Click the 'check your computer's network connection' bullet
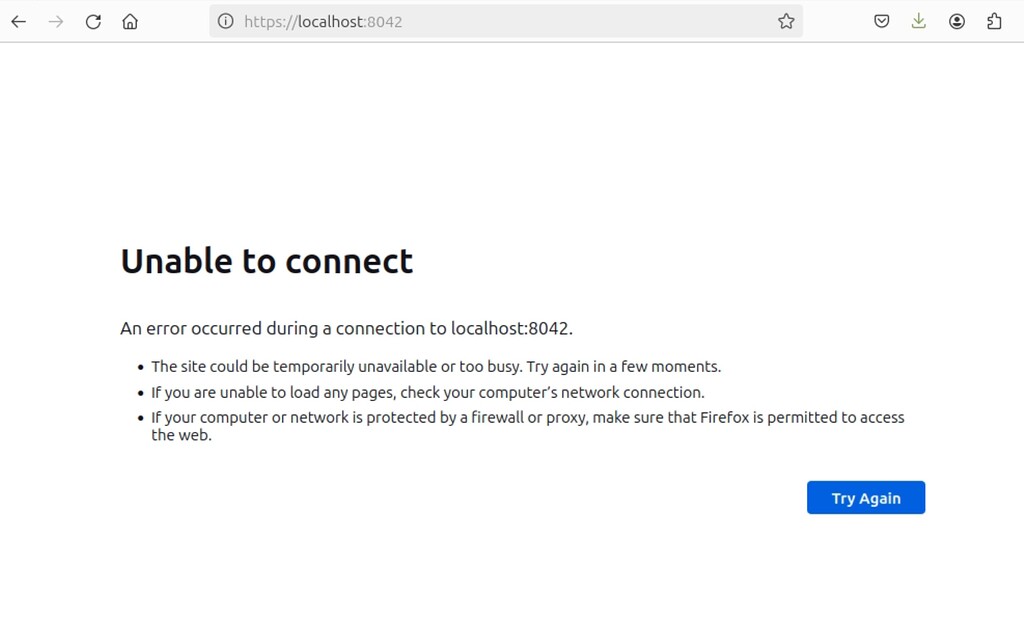The image size is (1024, 631). pos(428,393)
